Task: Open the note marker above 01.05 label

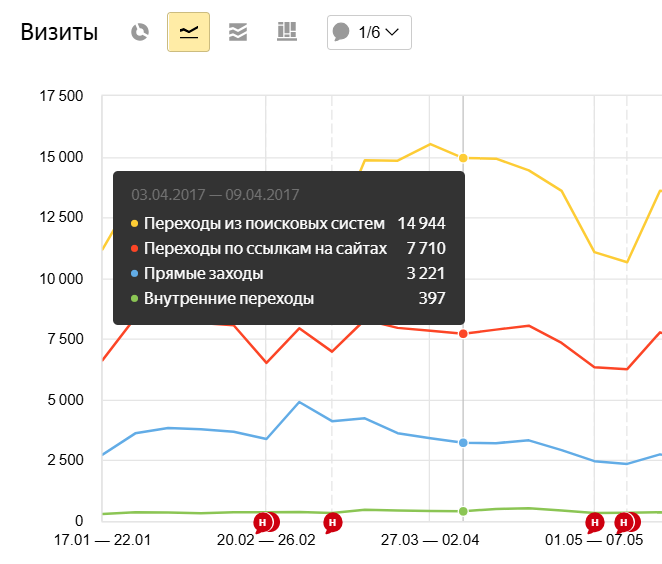Action: [594, 522]
